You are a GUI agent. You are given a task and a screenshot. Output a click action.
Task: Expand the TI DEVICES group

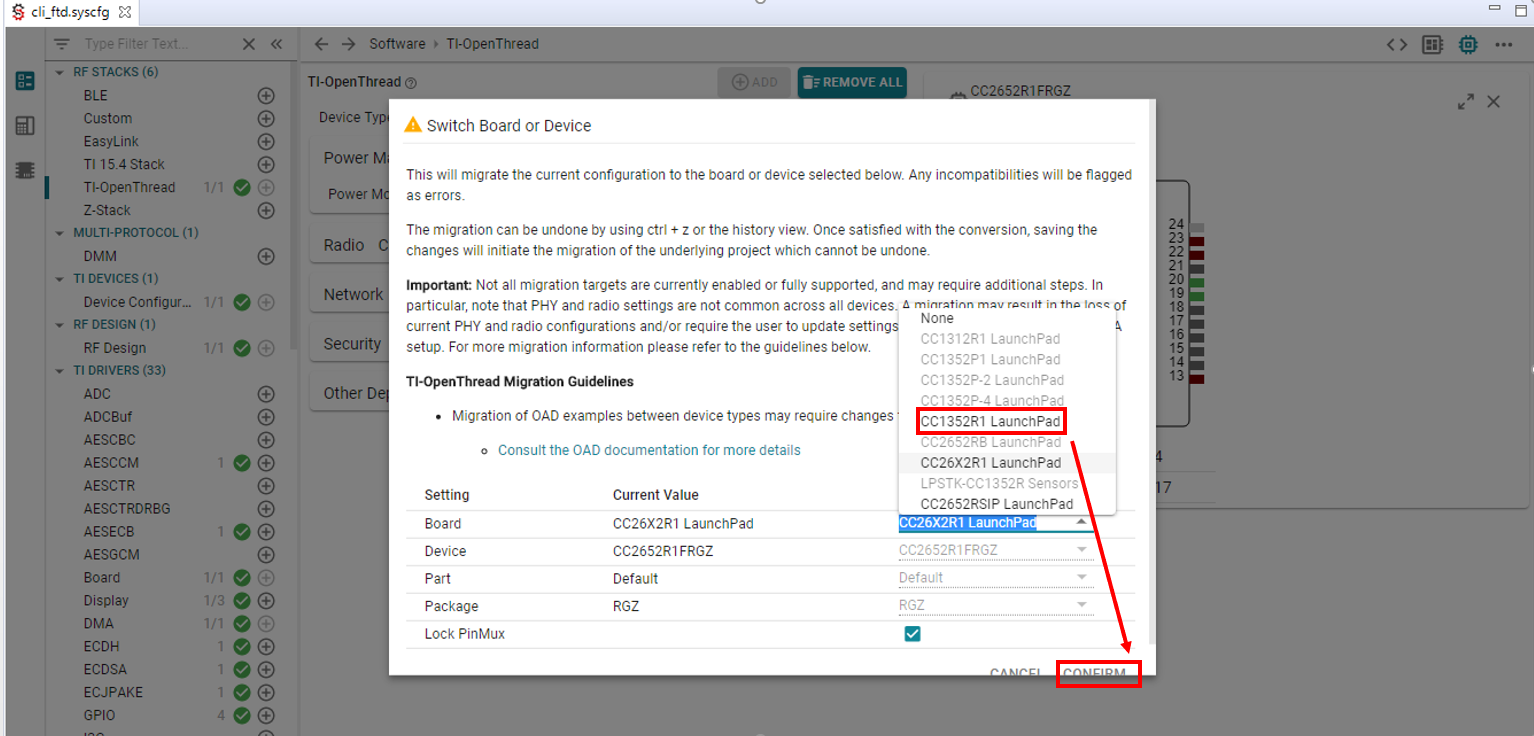58,278
